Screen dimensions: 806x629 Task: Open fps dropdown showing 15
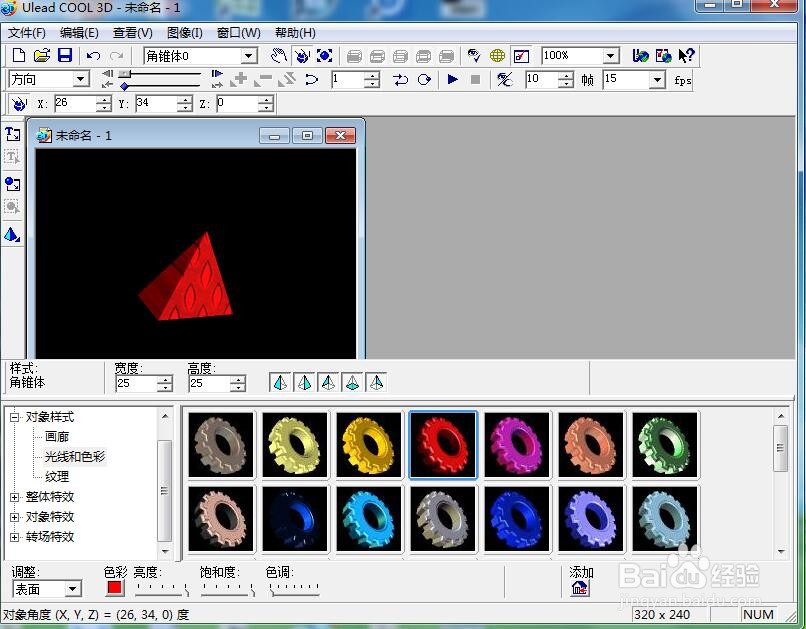pos(657,80)
